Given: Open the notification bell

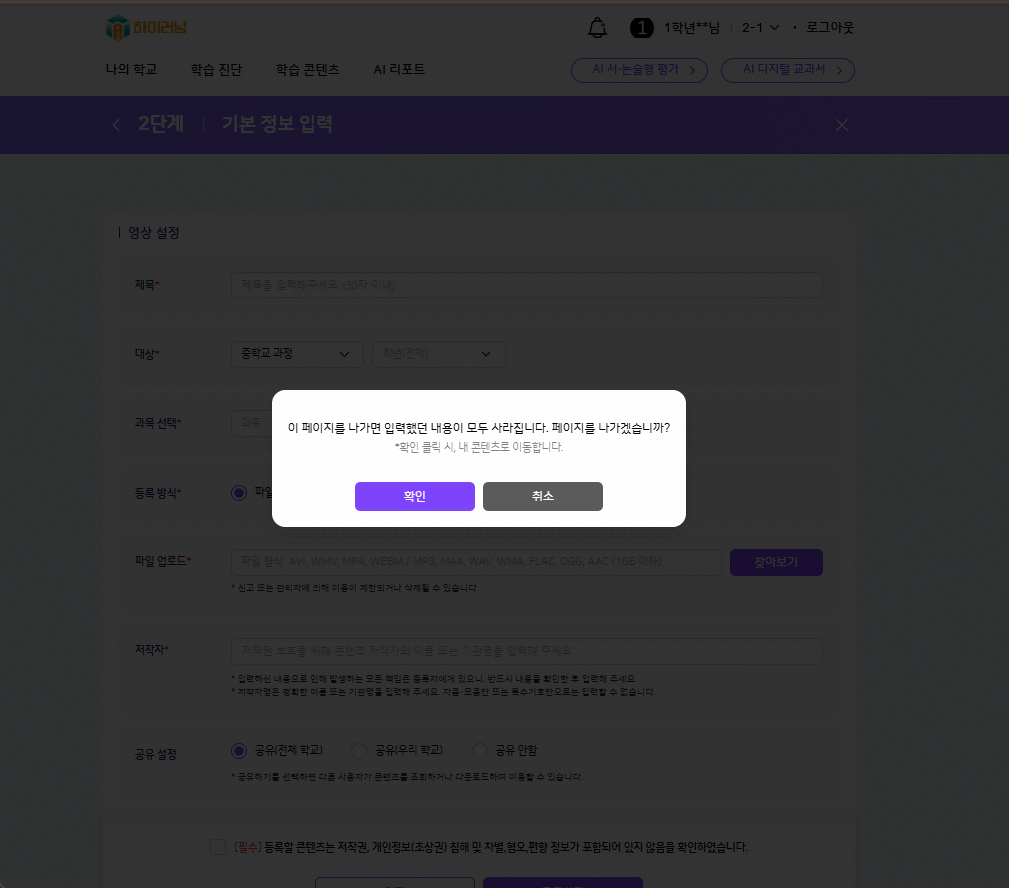Looking at the screenshot, I should click(x=597, y=28).
